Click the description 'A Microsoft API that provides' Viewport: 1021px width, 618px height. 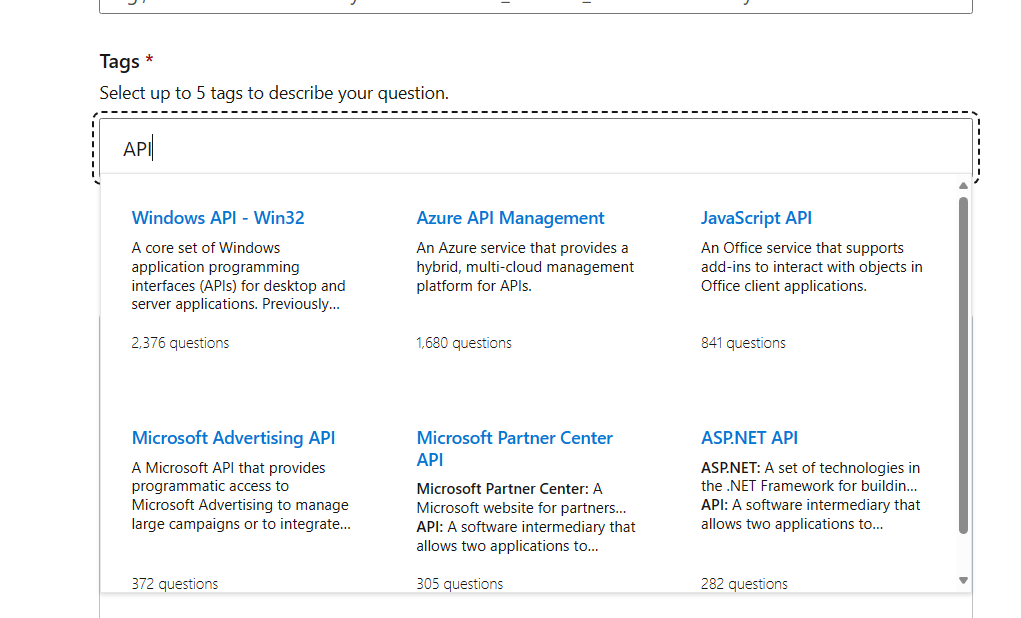[241, 496]
